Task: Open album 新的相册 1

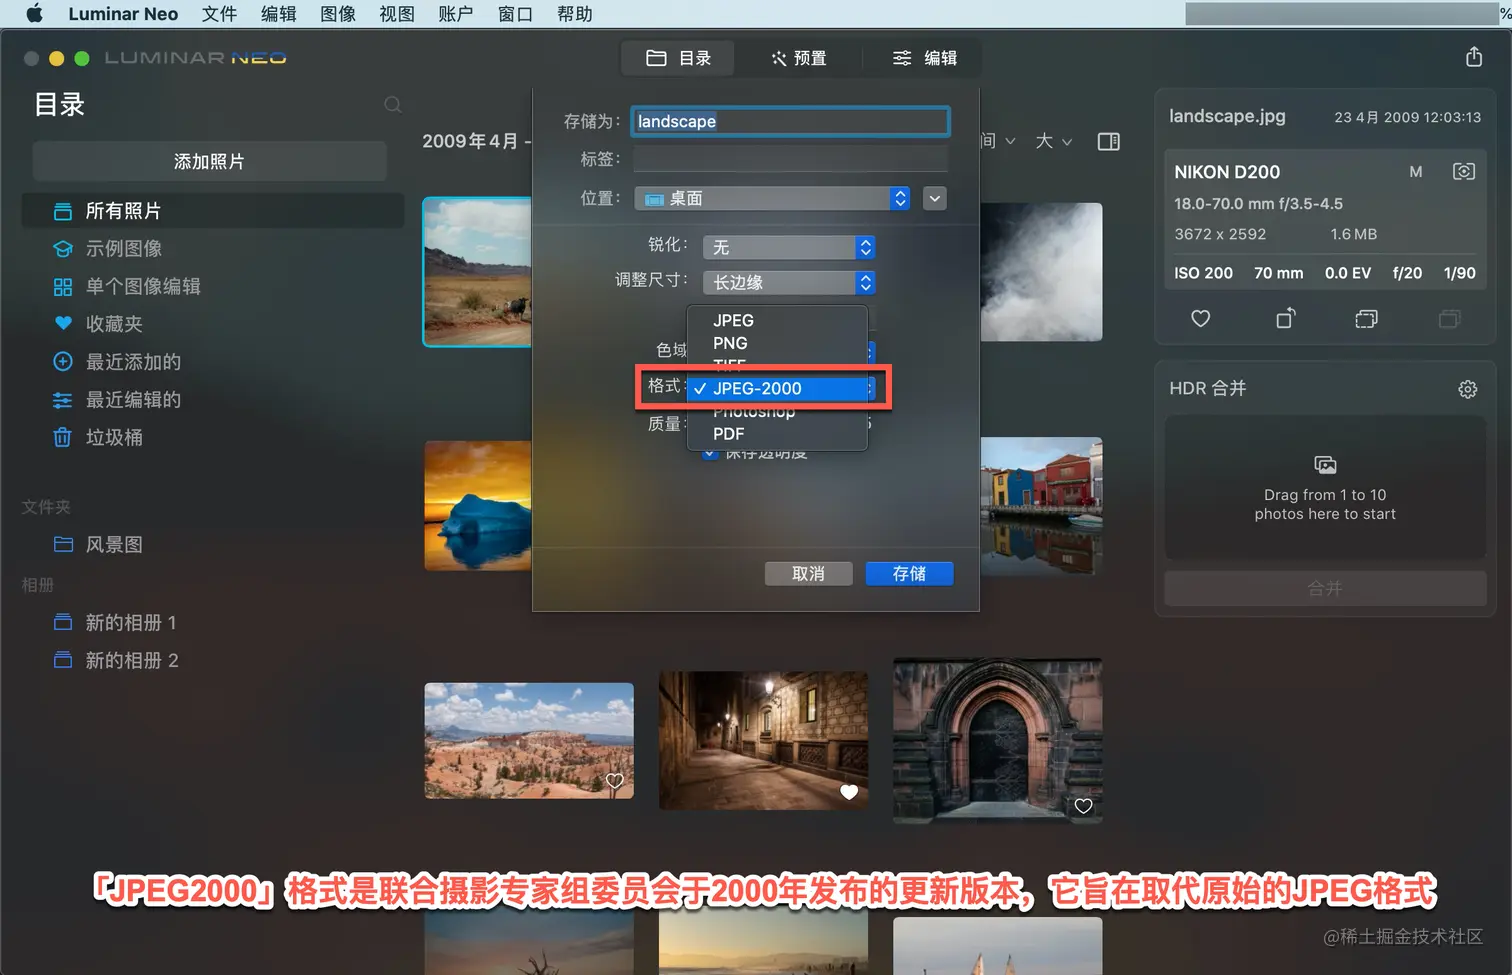Action: [x=212, y=623]
